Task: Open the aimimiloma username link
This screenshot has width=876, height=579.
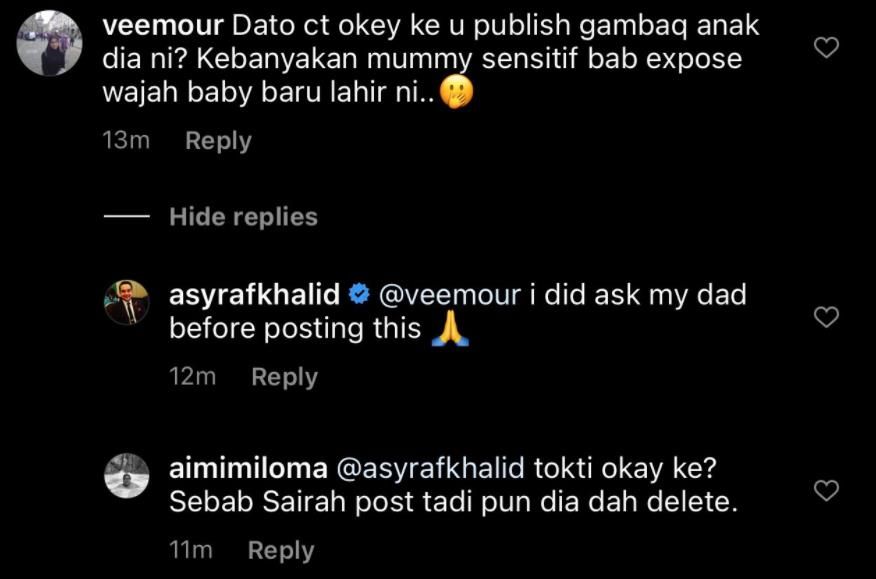Action: pos(249,468)
